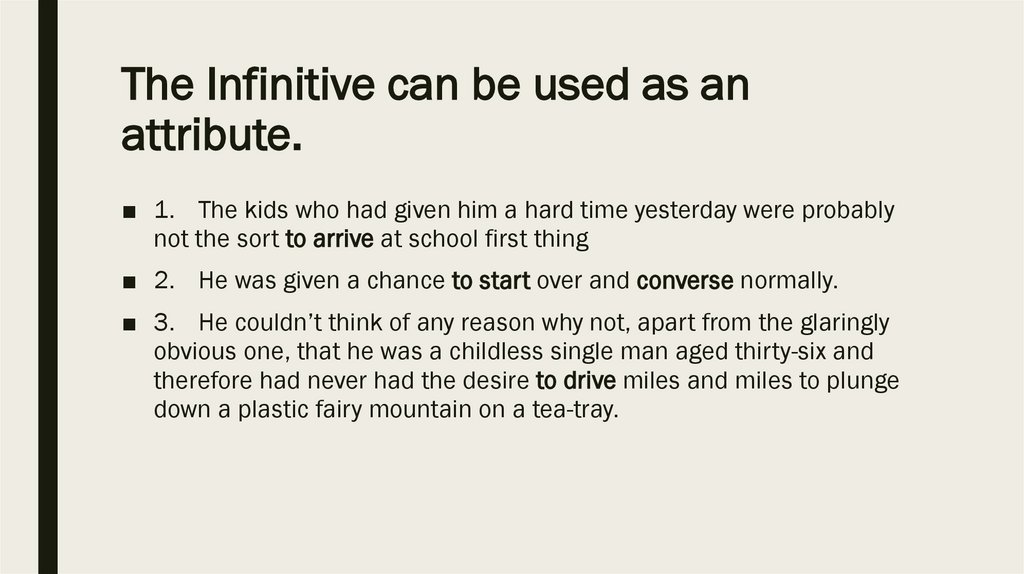Image resolution: width=1024 pixels, height=574 pixels.
Task: Click the square bullet before sentence 3
Action: [x=129, y=325]
